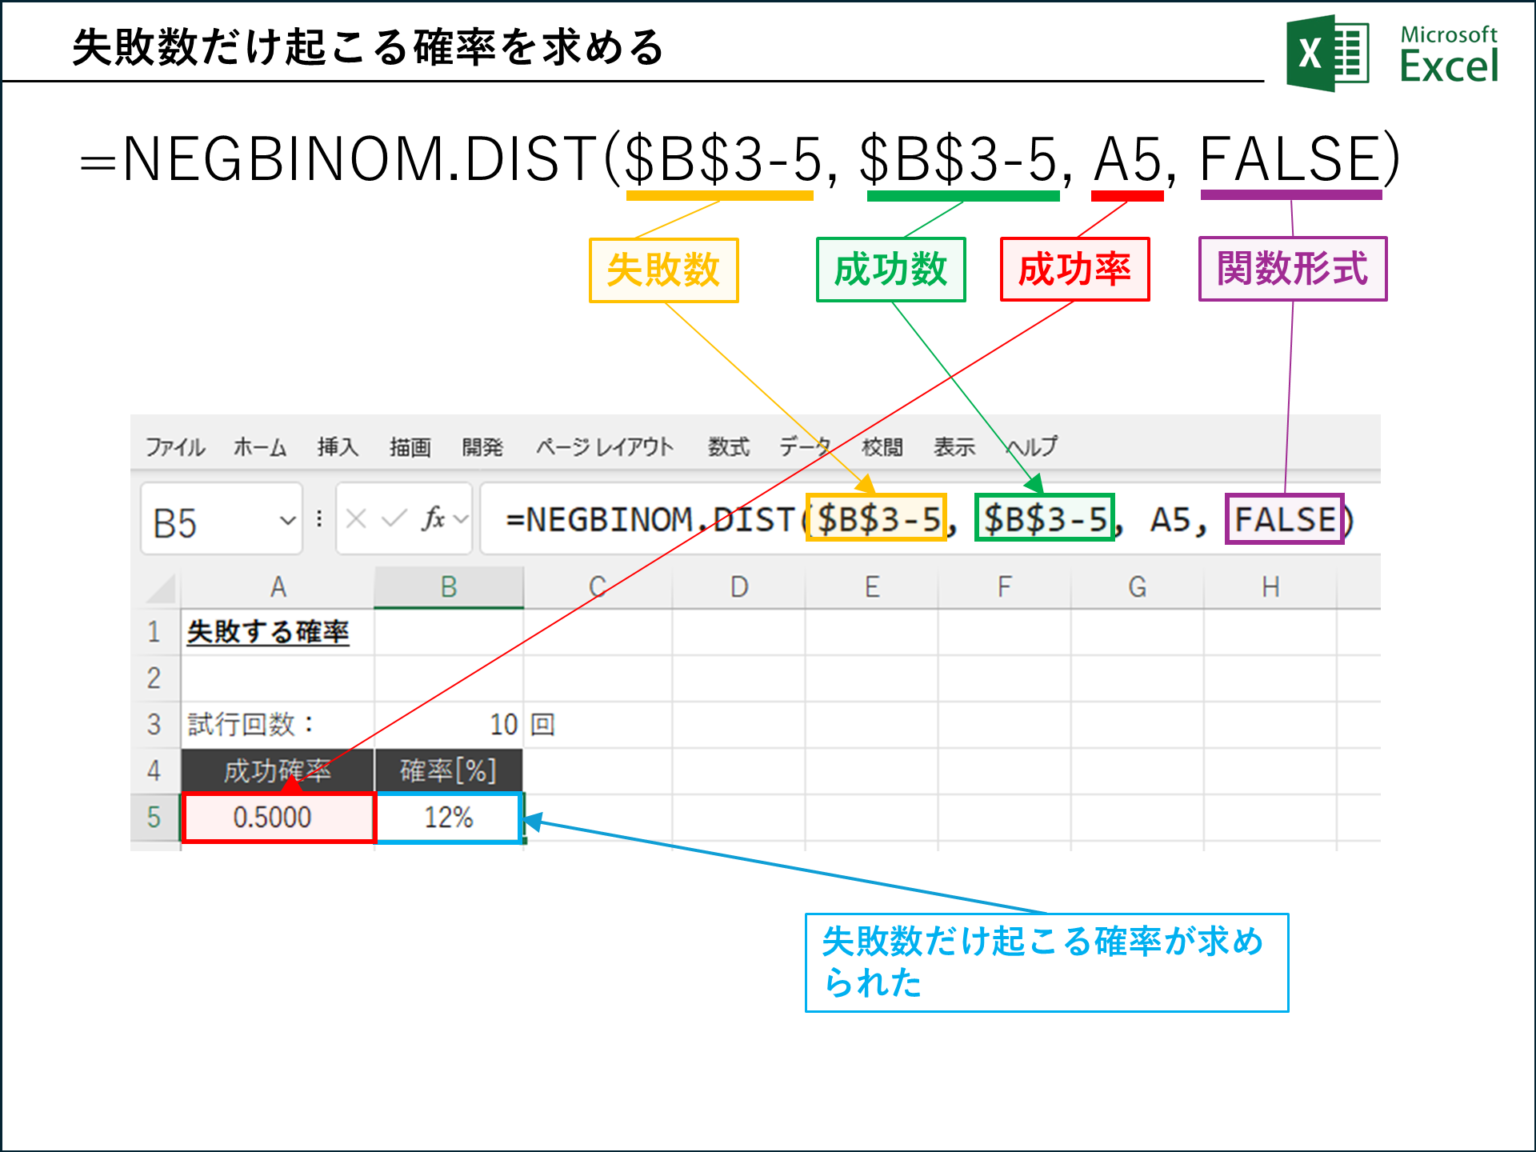Screen dimensions: 1536x1152
Task: Switch to the 数式 ribbon tab
Action: pyautogui.click(x=727, y=447)
